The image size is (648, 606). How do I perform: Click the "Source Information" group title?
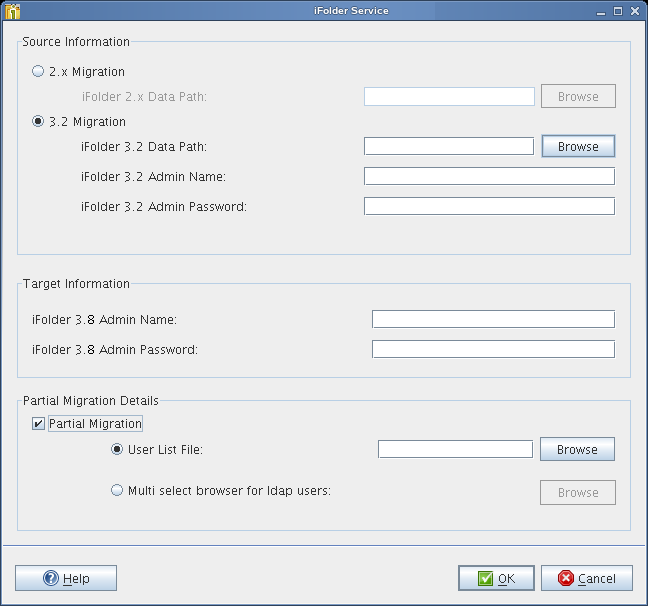click(76, 42)
